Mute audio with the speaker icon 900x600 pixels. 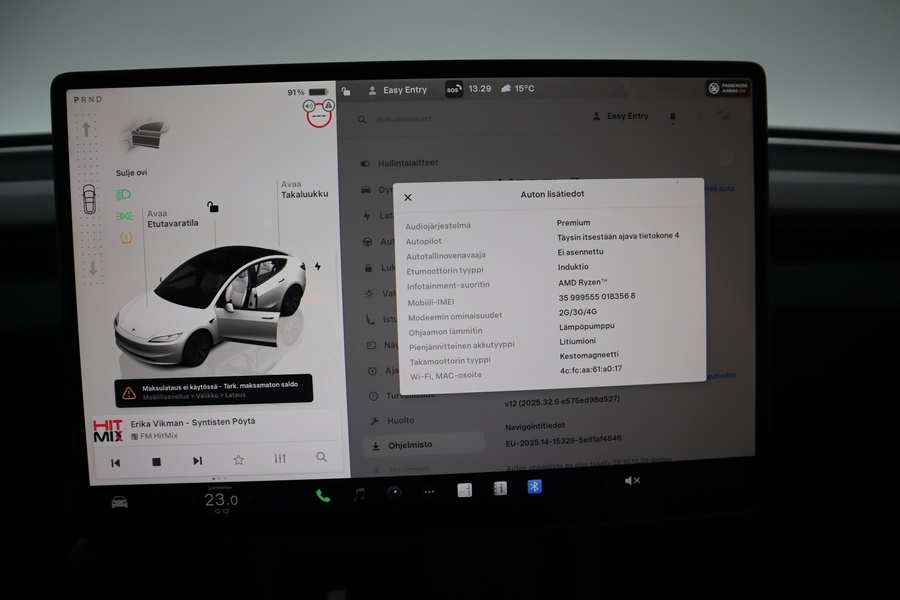pyautogui.click(x=632, y=483)
